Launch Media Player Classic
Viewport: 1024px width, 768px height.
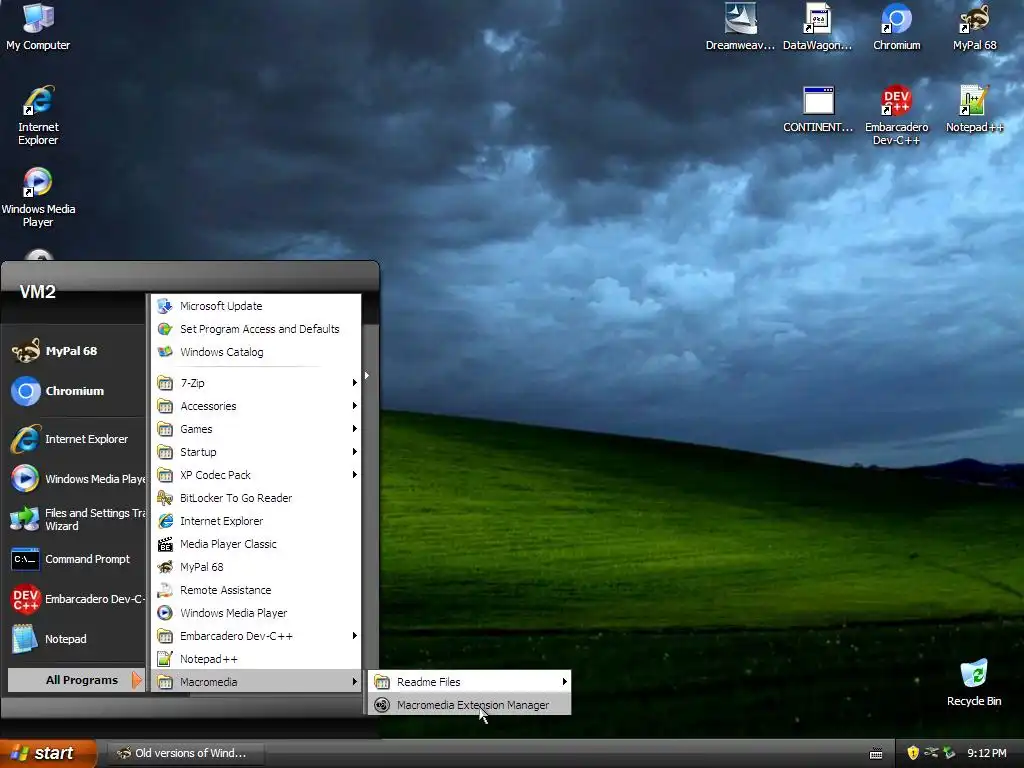(256, 544)
